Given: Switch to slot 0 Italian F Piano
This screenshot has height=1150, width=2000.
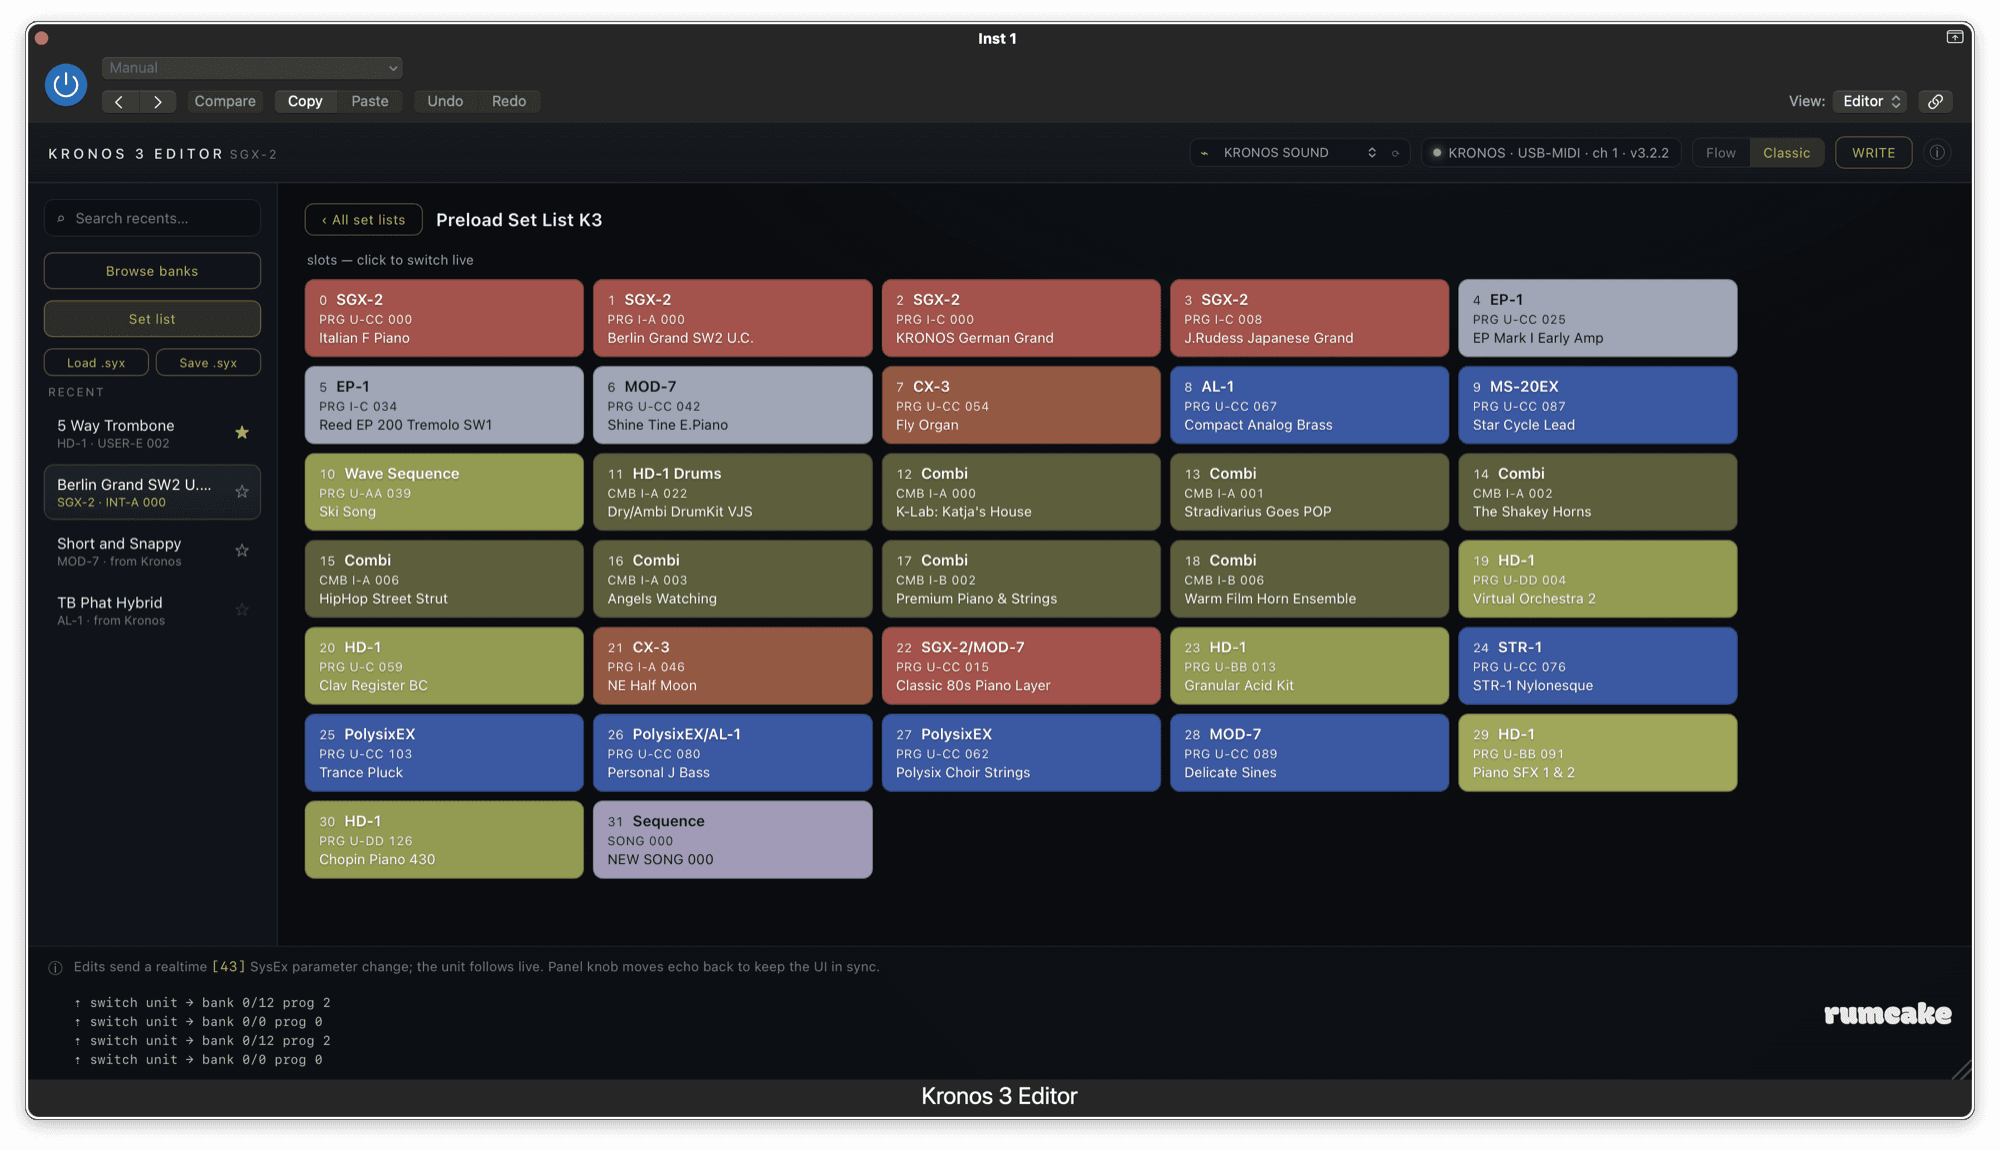Looking at the screenshot, I should coord(444,318).
